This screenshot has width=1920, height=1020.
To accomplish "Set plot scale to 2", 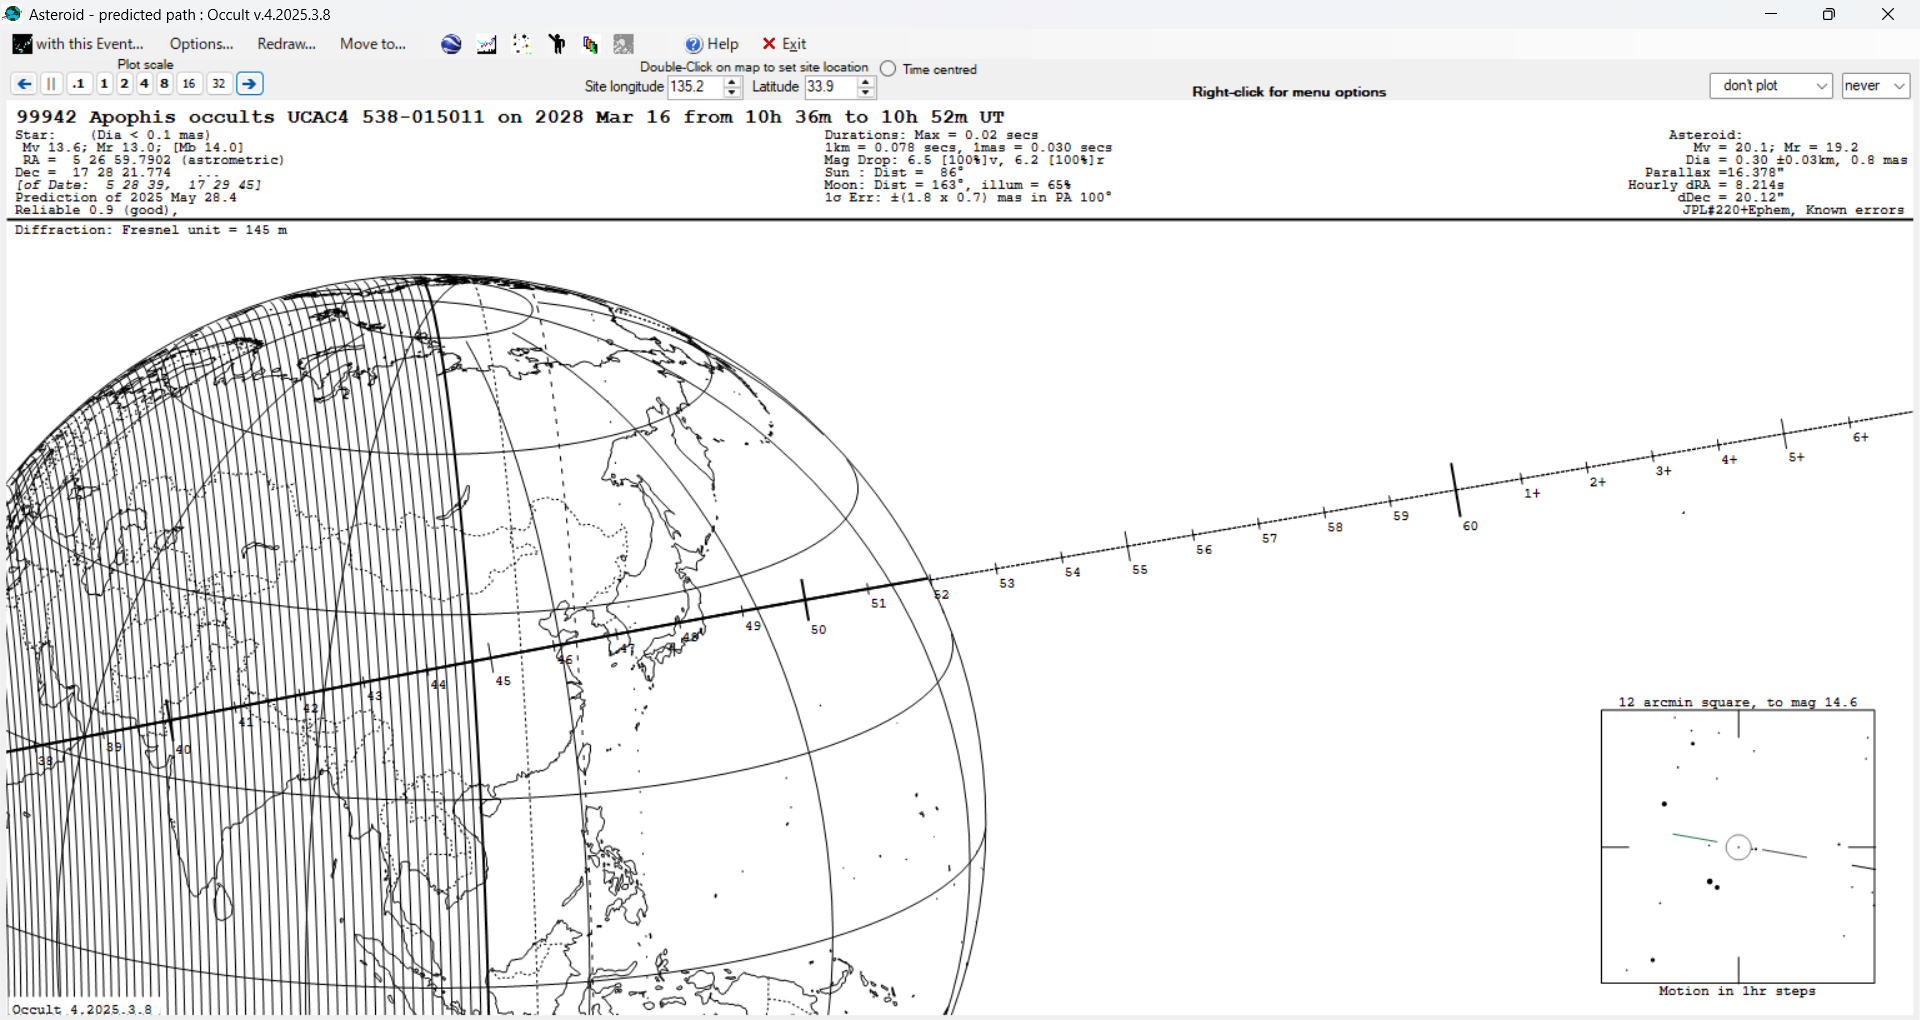I will pyautogui.click(x=124, y=84).
